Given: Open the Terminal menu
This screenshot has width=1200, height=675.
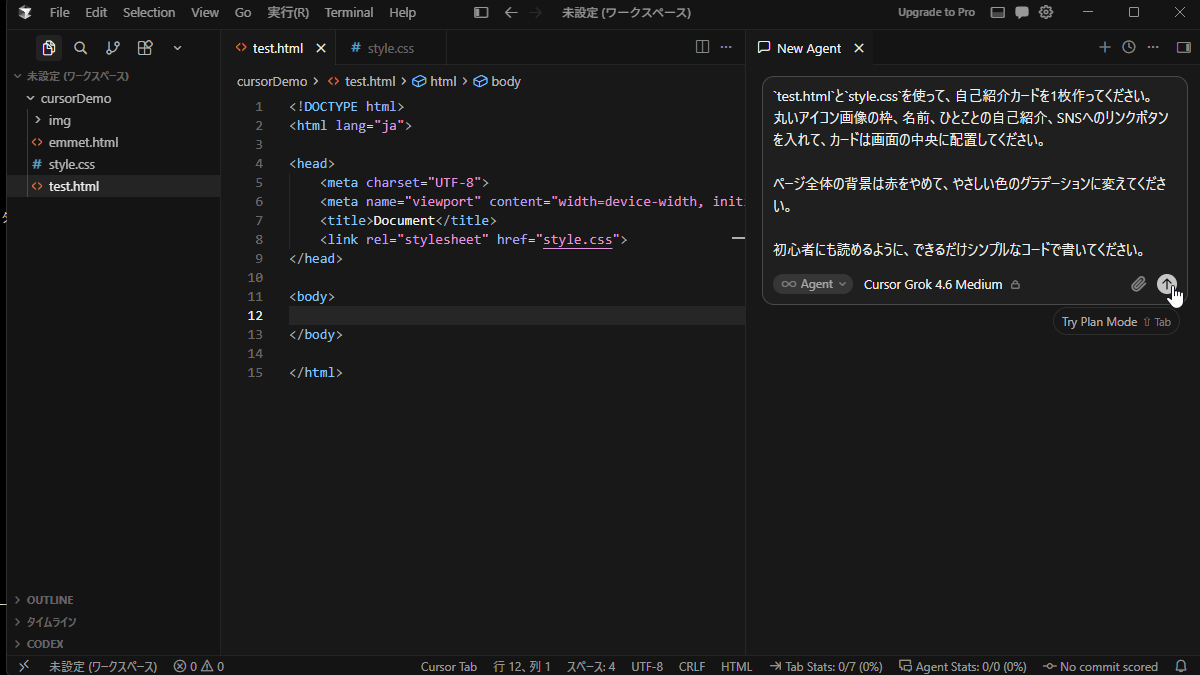Looking at the screenshot, I should click(348, 13).
